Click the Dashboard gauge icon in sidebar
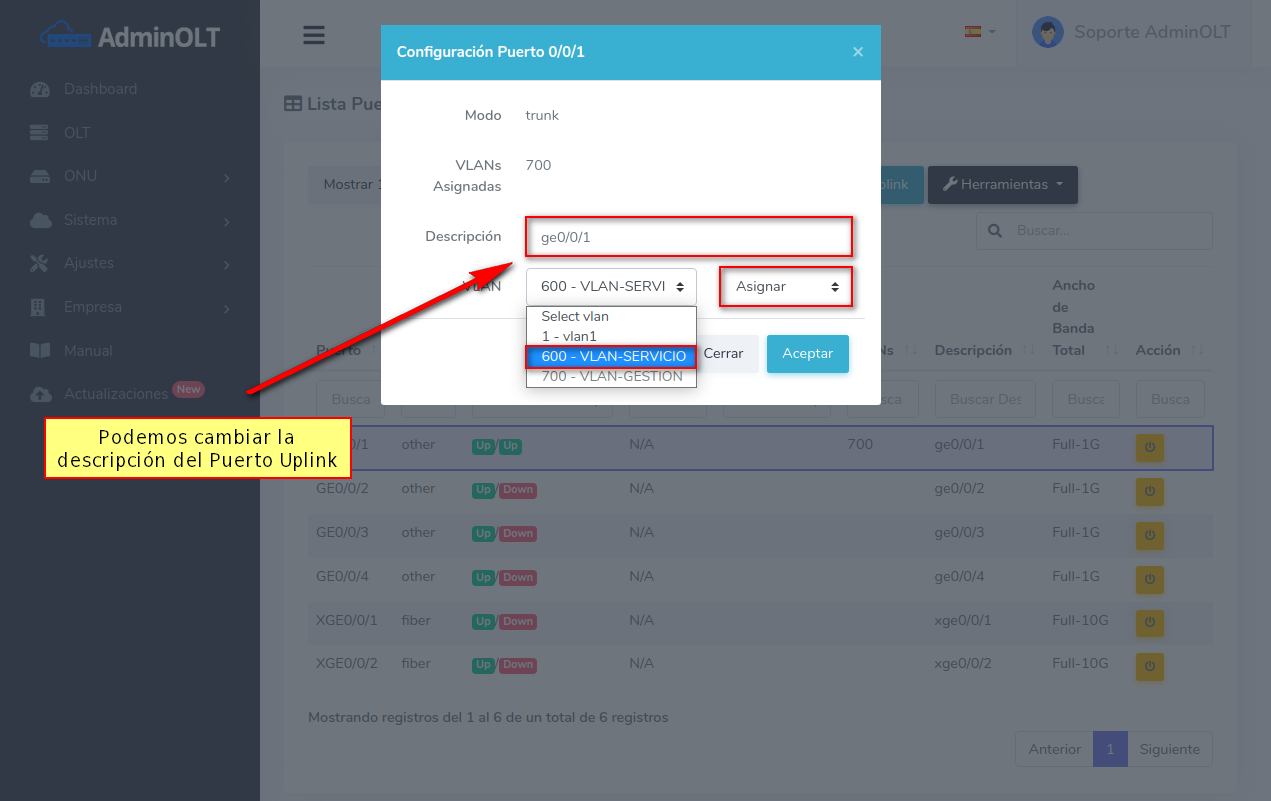This screenshot has width=1271, height=801. (40, 89)
